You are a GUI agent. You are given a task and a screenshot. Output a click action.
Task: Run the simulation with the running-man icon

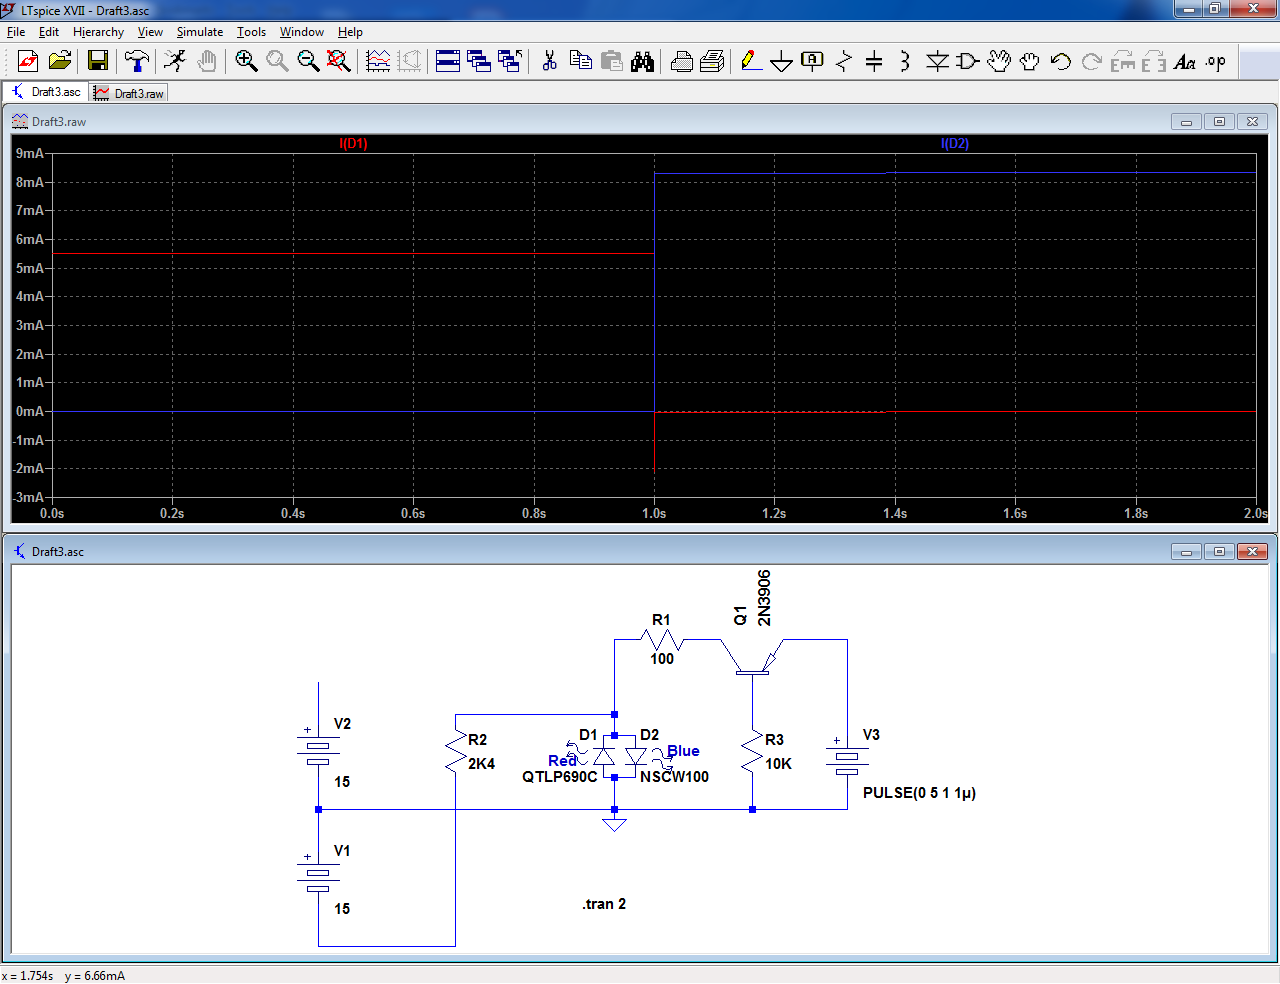pos(175,61)
